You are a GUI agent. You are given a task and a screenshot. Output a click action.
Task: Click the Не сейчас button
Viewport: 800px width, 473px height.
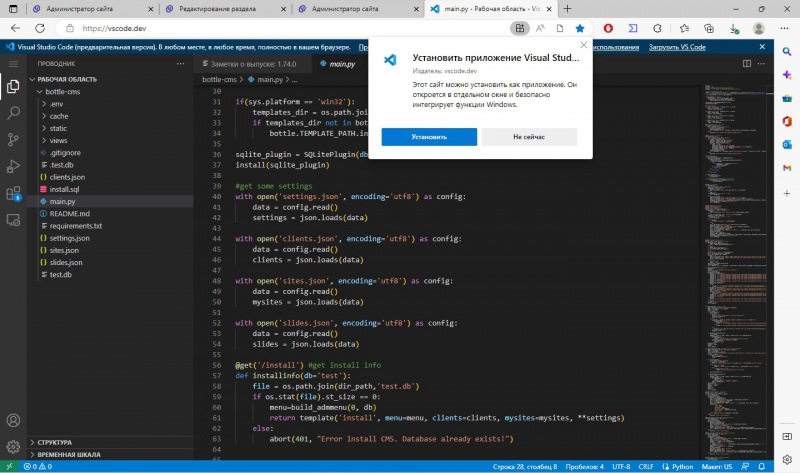click(x=529, y=137)
